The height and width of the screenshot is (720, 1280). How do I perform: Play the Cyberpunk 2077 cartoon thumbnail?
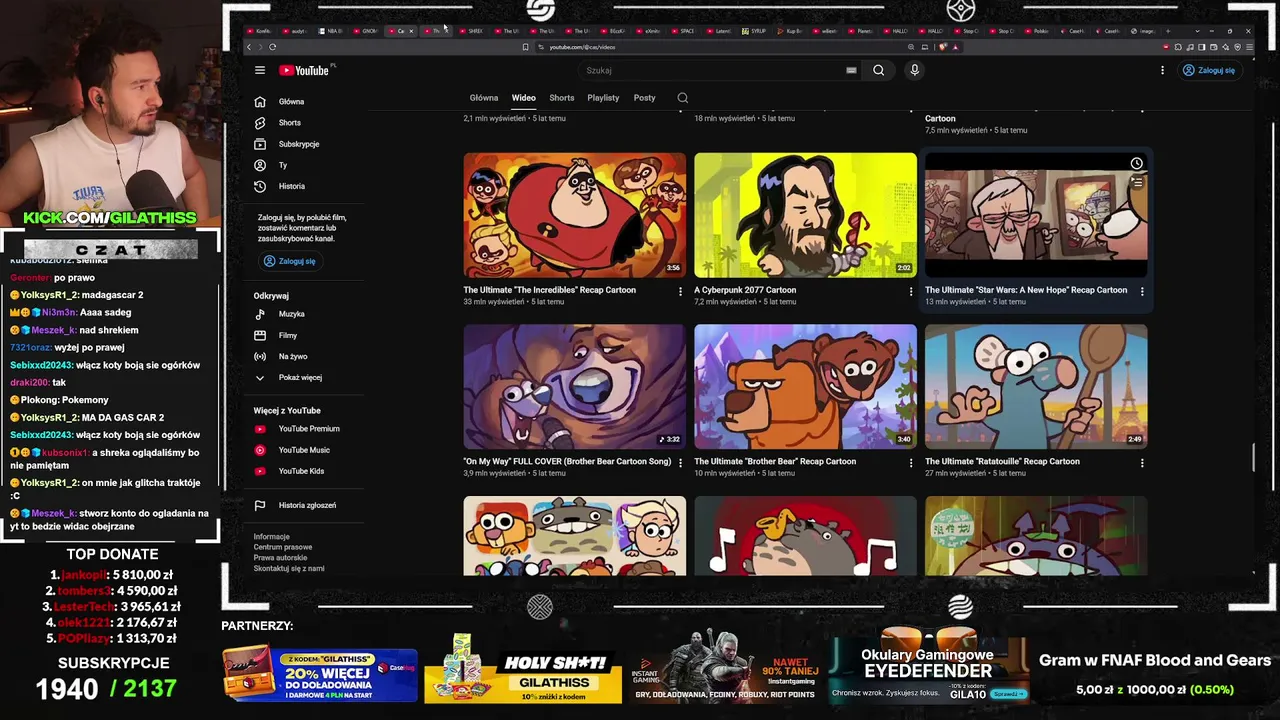coord(805,215)
